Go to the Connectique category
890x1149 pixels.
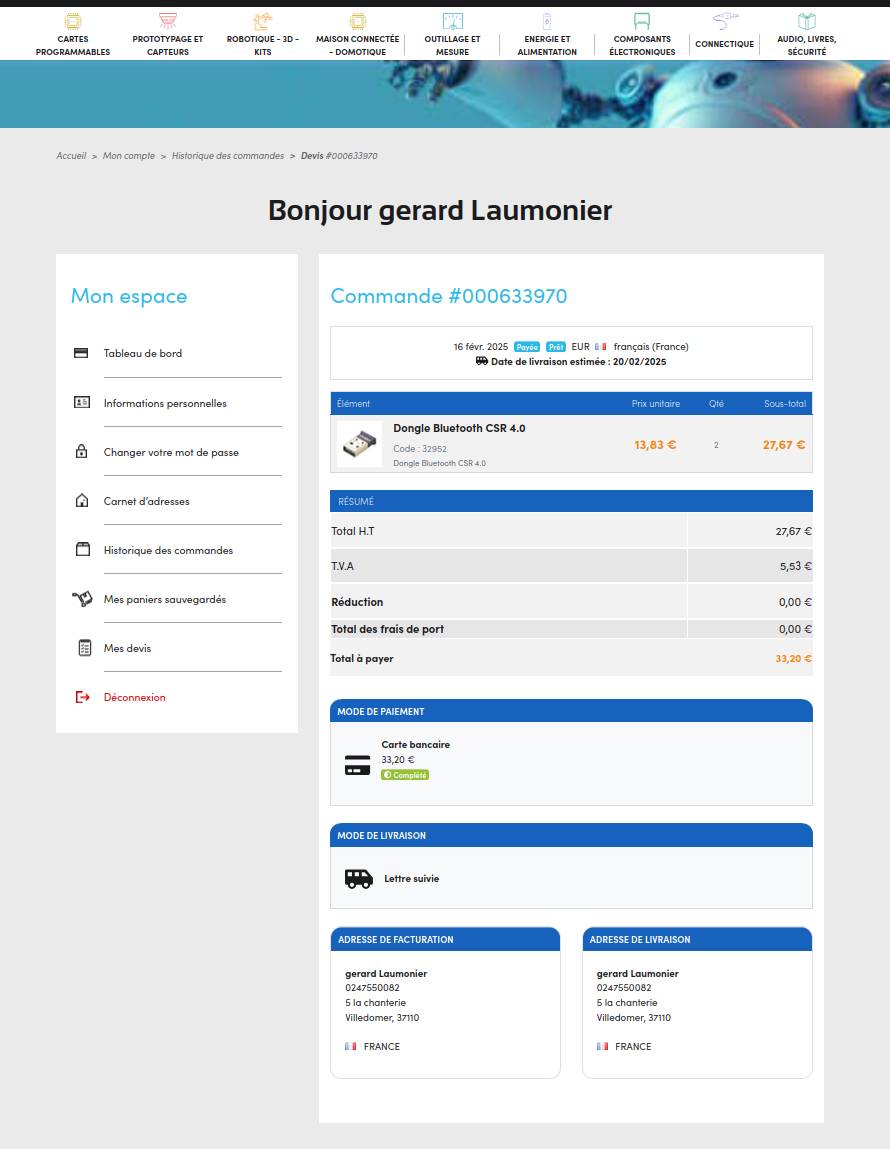[724, 35]
